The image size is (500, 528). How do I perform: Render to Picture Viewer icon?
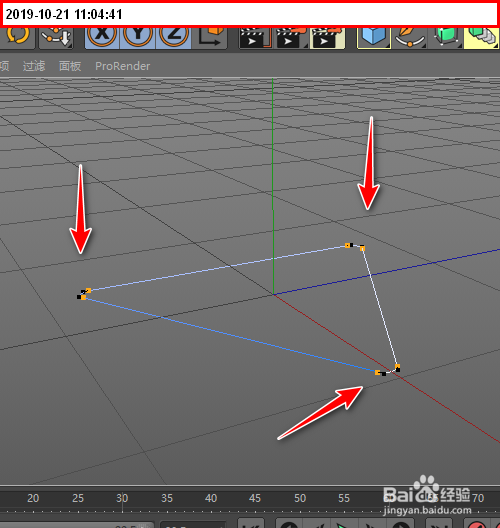pyautogui.click(x=292, y=38)
